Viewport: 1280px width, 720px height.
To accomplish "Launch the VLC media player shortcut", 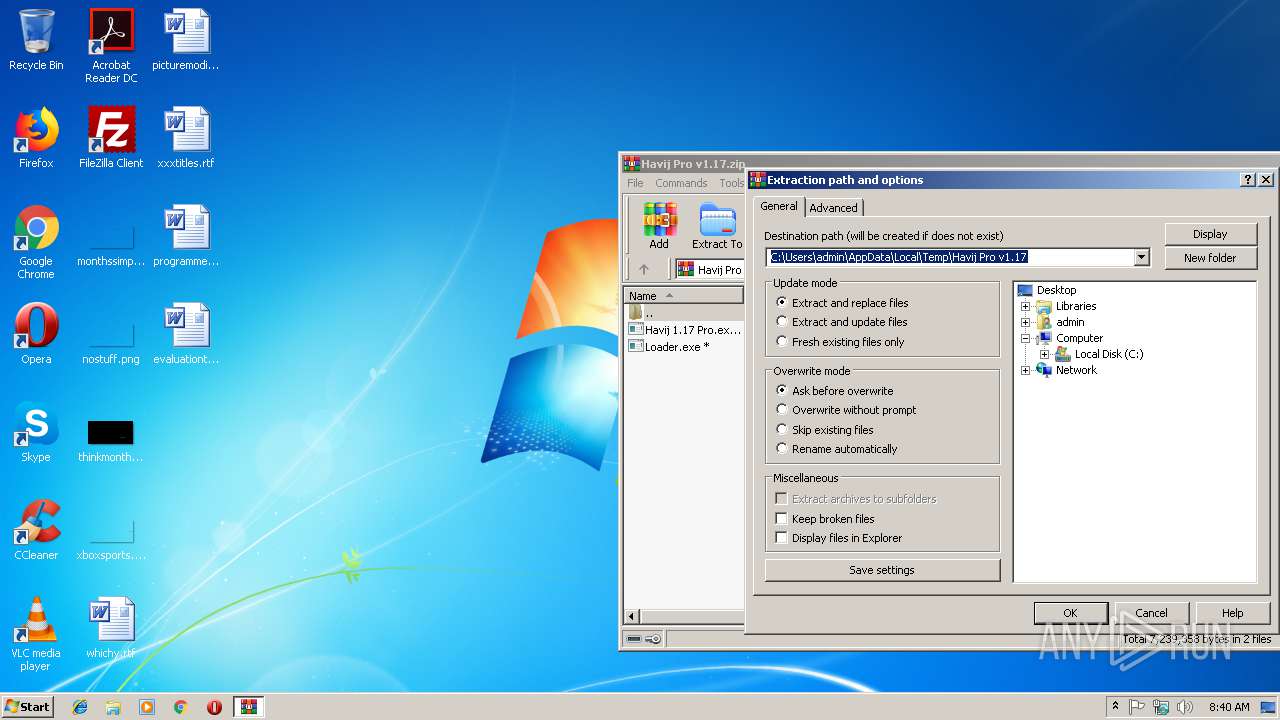I will pyautogui.click(x=36, y=634).
